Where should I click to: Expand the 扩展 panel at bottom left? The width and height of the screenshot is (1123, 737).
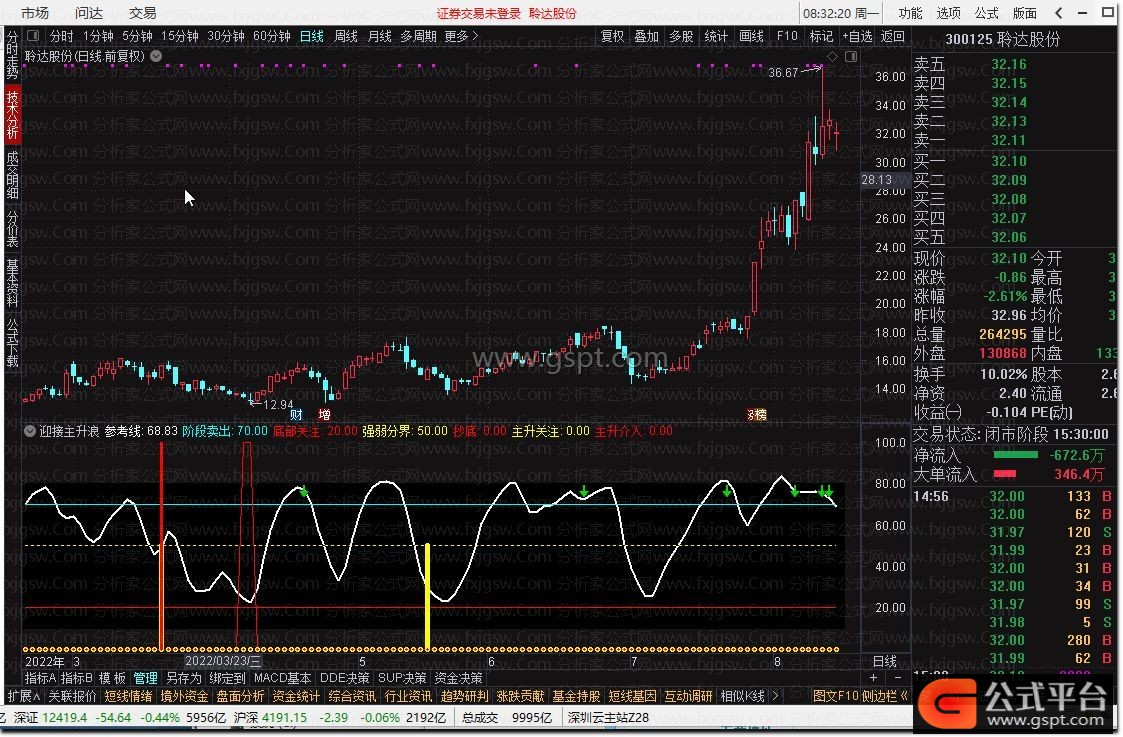pyautogui.click(x=24, y=695)
